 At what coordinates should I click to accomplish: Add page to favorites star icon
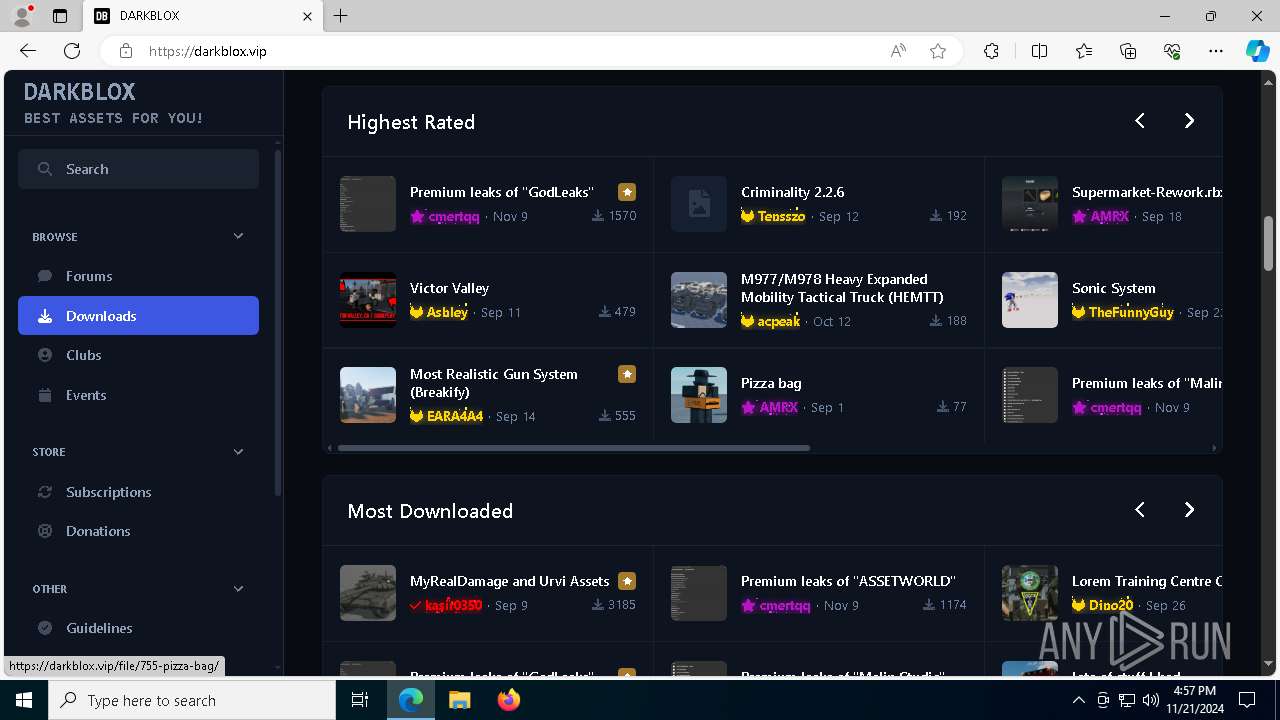point(938,51)
